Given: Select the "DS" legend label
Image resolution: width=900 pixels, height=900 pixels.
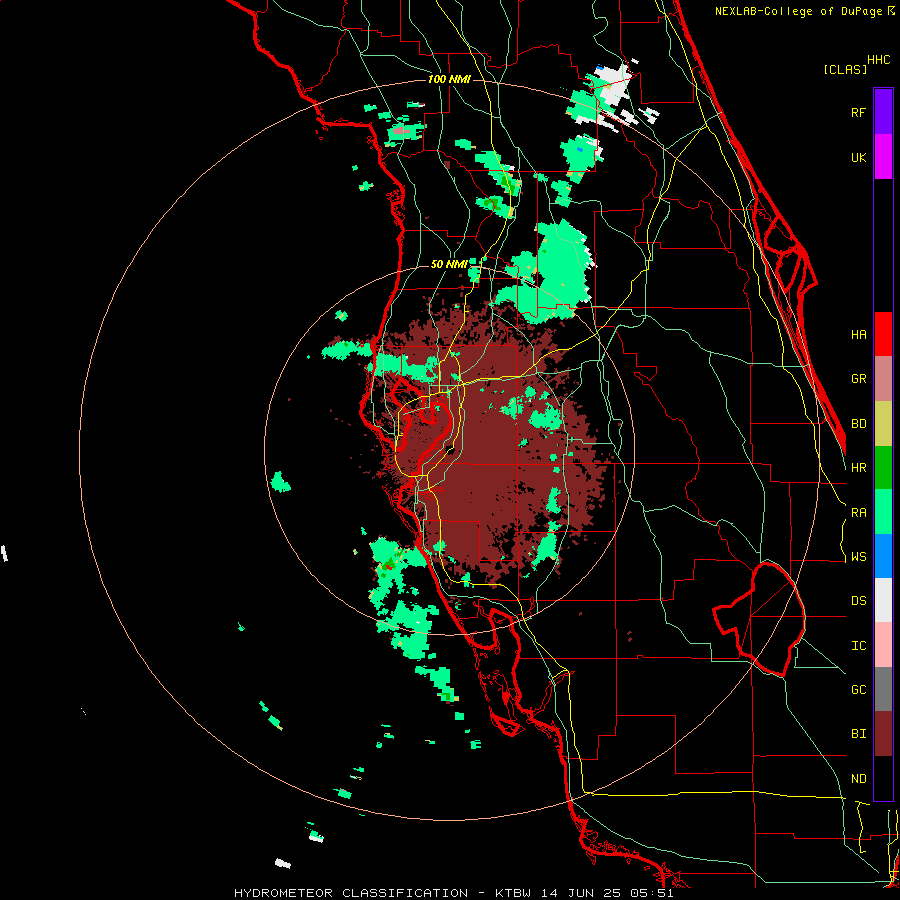Looking at the screenshot, I should coord(858,601).
